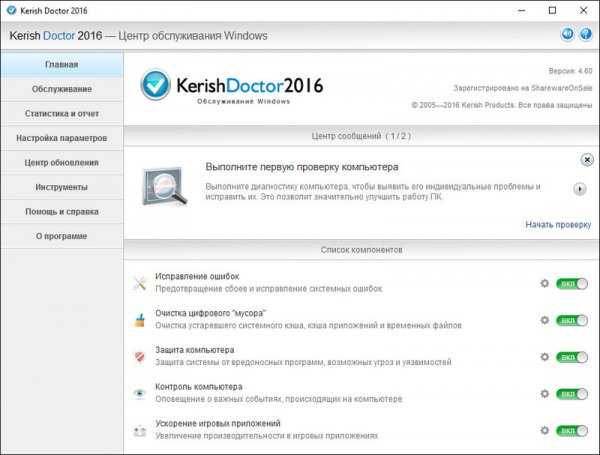
Task: Click the Ускорение игровых приложений title
Action: (x=218, y=423)
